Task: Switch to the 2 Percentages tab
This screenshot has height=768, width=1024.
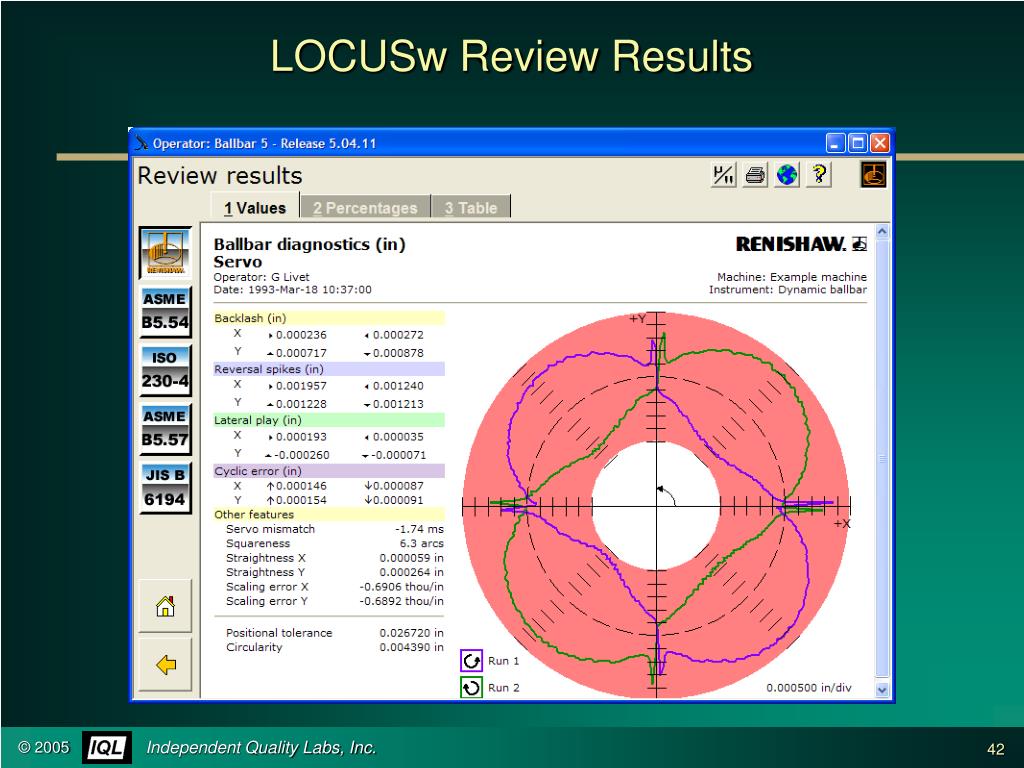Action: tap(365, 208)
